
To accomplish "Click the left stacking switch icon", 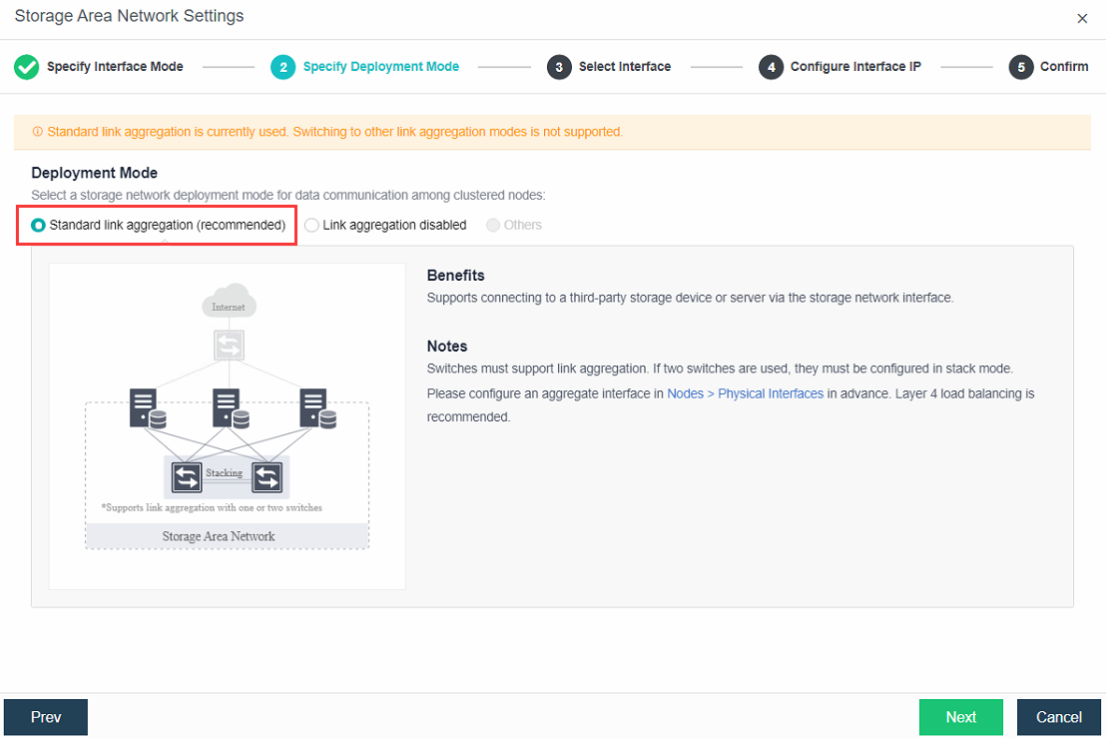I will [186, 479].
